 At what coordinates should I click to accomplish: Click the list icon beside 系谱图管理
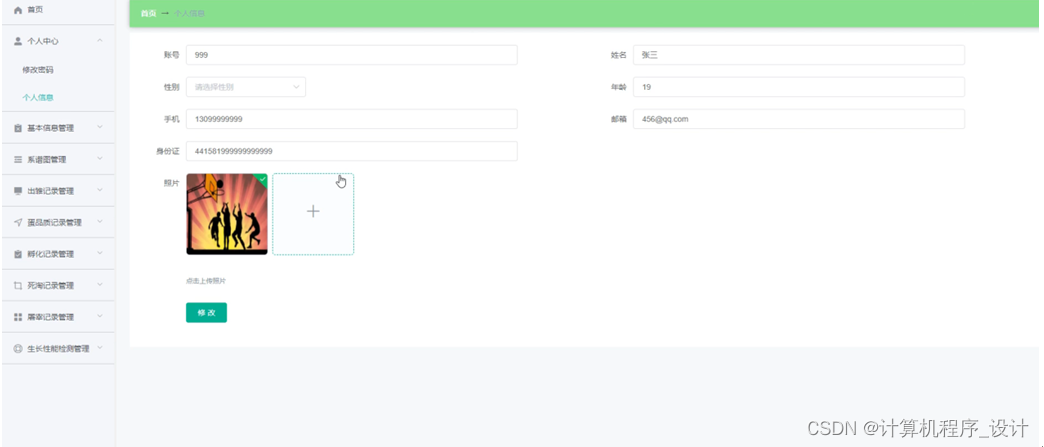[18, 160]
